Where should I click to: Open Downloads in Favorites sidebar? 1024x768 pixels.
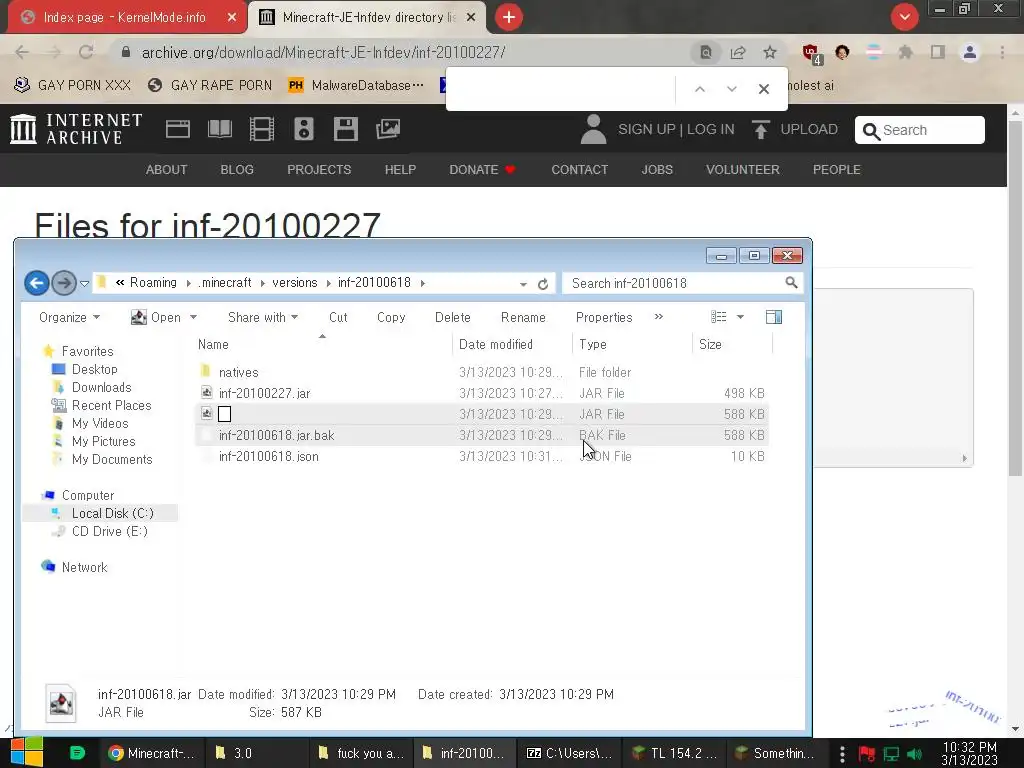101,387
